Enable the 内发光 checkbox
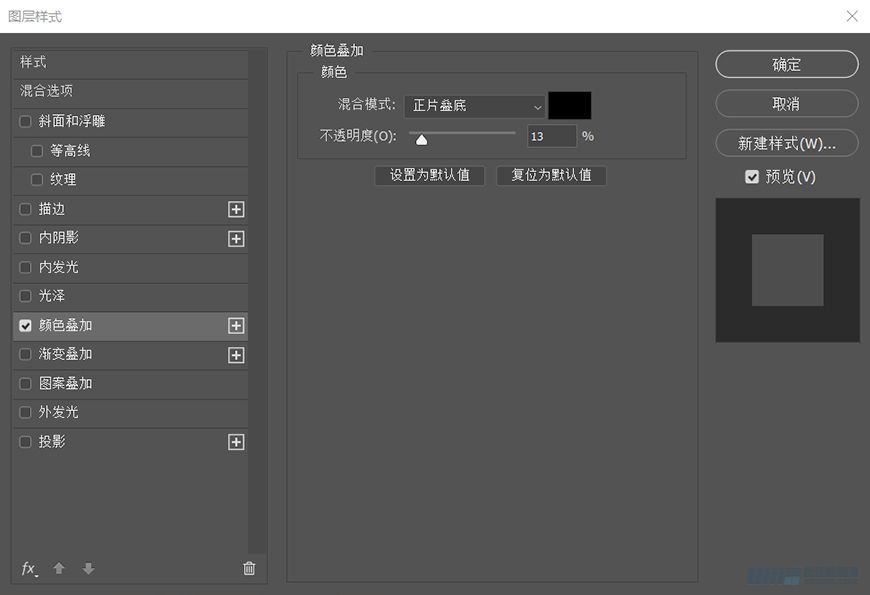Image resolution: width=870 pixels, height=595 pixels. (x=25, y=268)
